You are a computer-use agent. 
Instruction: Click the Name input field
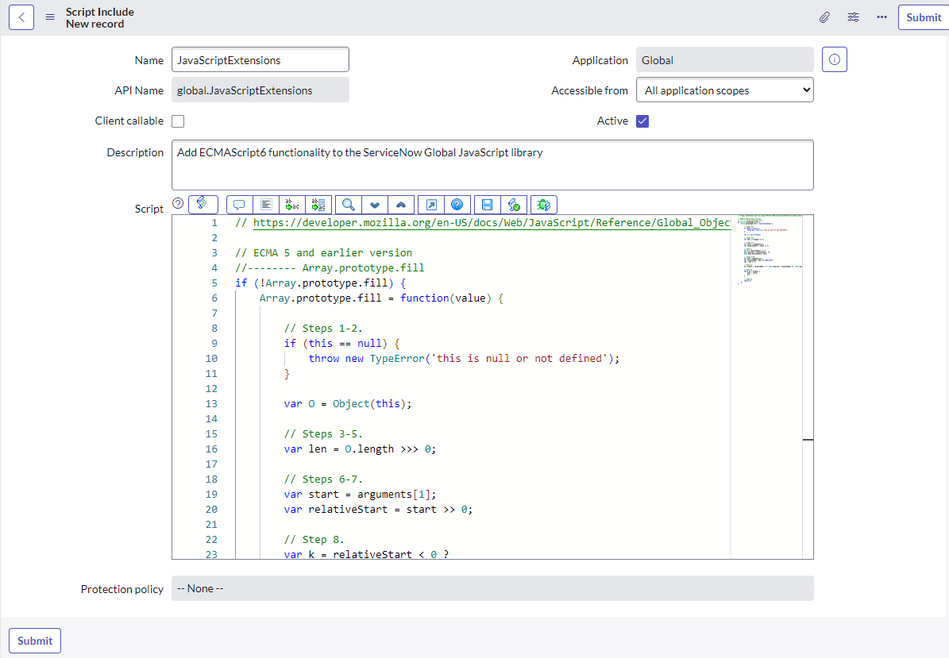pos(260,60)
